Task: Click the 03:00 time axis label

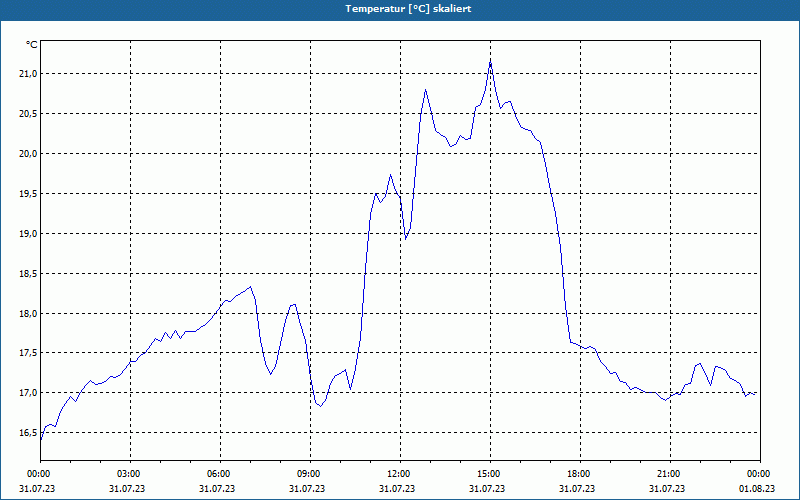Action: pyautogui.click(x=131, y=474)
